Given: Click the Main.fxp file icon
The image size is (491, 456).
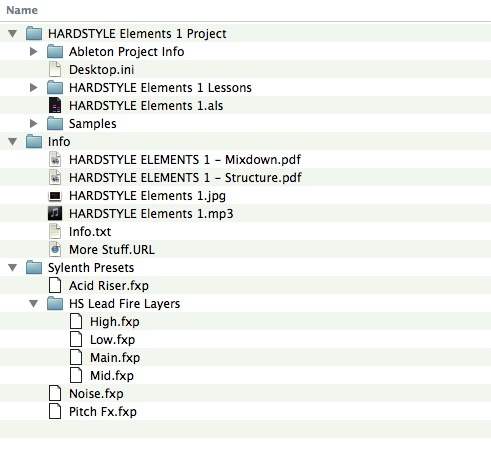Looking at the screenshot, I should tap(76, 357).
